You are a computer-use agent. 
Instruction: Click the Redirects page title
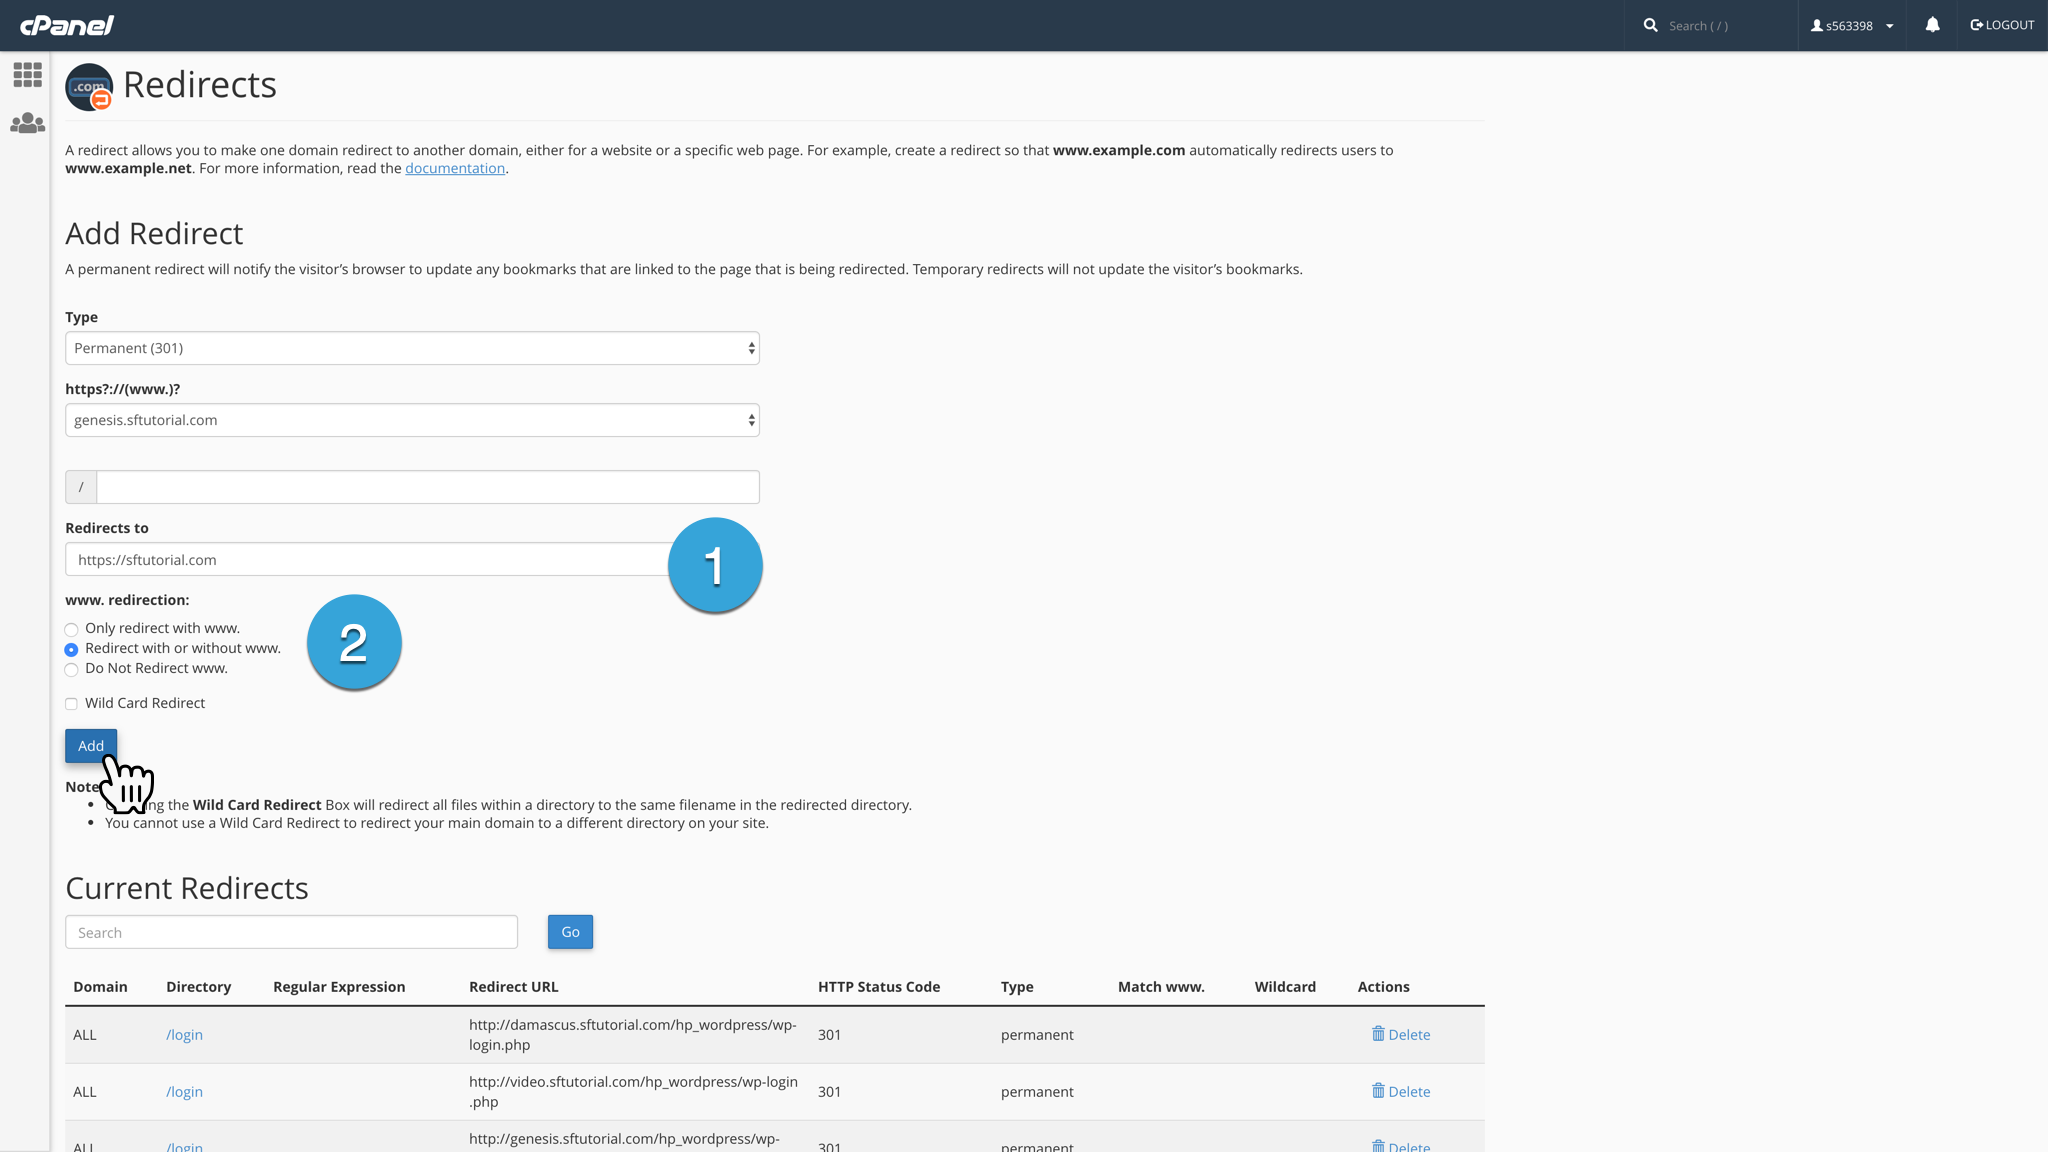point(200,85)
